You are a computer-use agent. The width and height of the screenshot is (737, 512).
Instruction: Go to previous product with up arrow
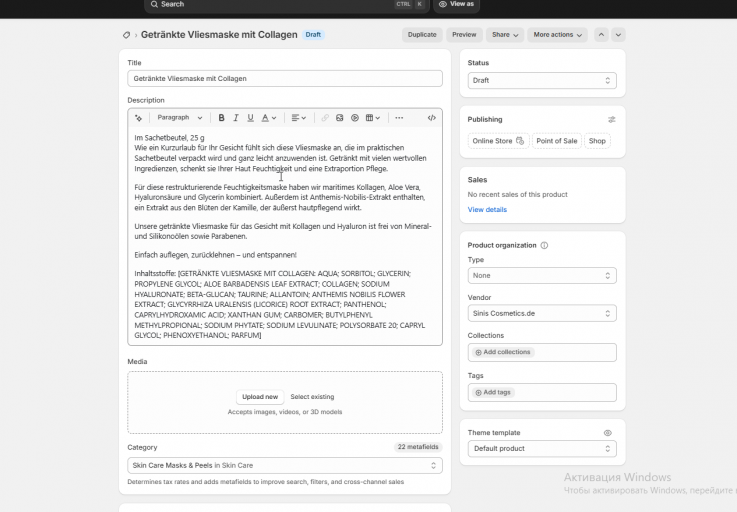coord(601,35)
